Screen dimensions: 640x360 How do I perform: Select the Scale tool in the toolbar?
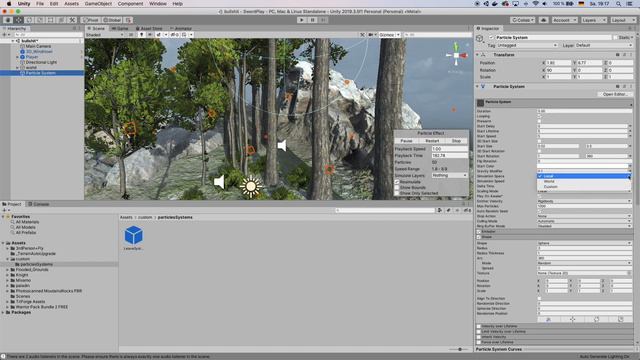(40, 20)
